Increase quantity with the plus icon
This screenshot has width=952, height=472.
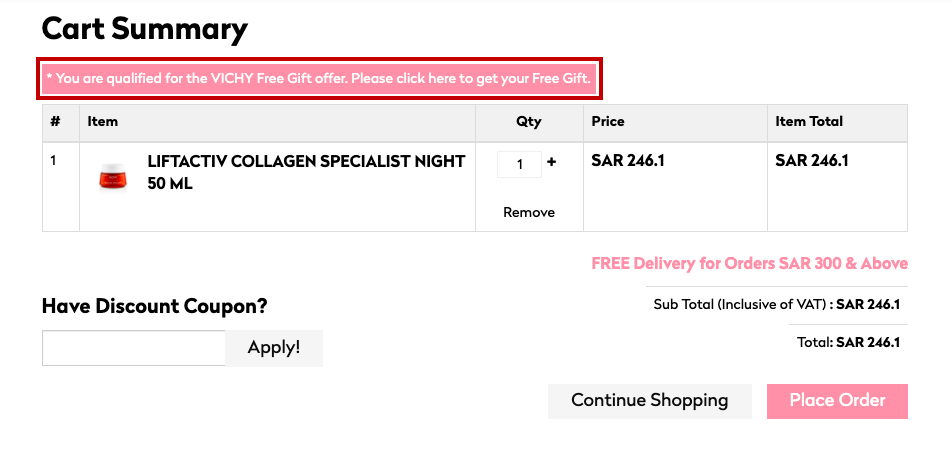click(x=551, y=162)
